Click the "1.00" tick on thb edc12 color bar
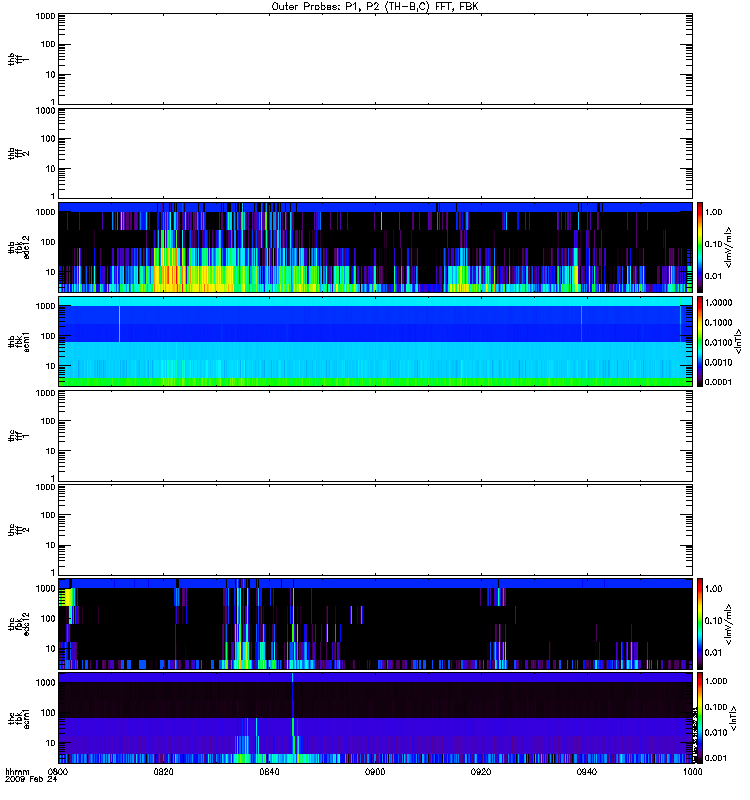750x800 pixels. click(x=714, y=212)
